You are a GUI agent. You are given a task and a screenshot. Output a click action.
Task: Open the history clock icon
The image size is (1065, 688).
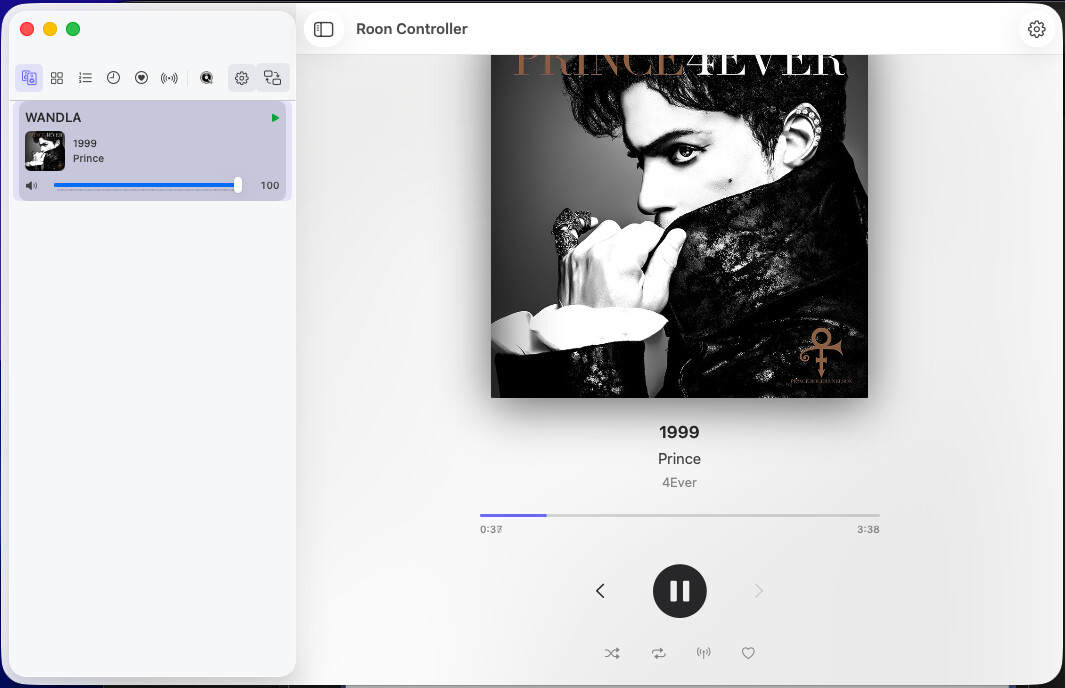tap(113, 78)
